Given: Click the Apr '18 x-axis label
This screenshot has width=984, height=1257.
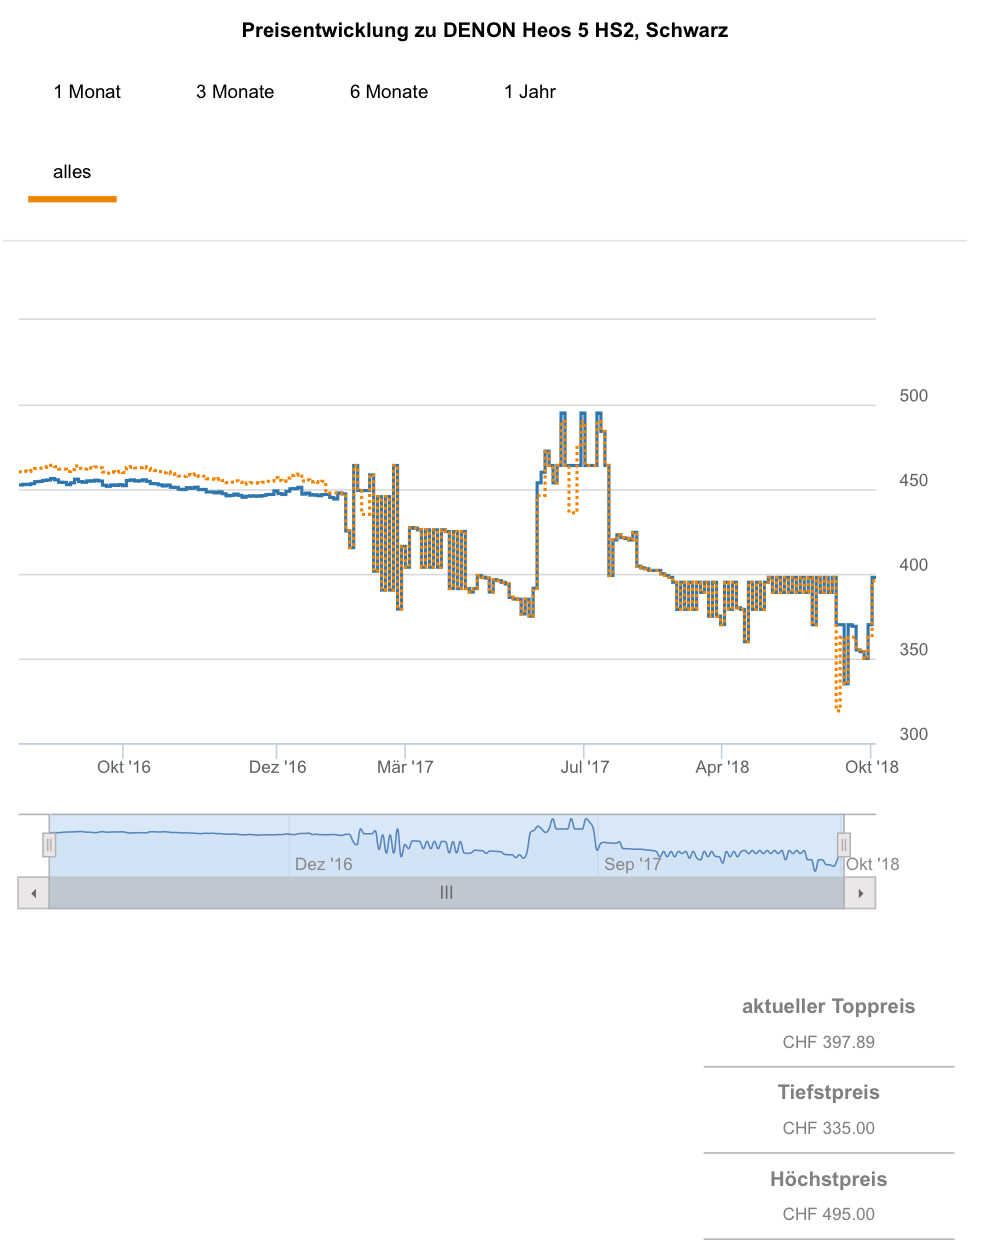Looking at the screenshot, I should click(722, 767).
